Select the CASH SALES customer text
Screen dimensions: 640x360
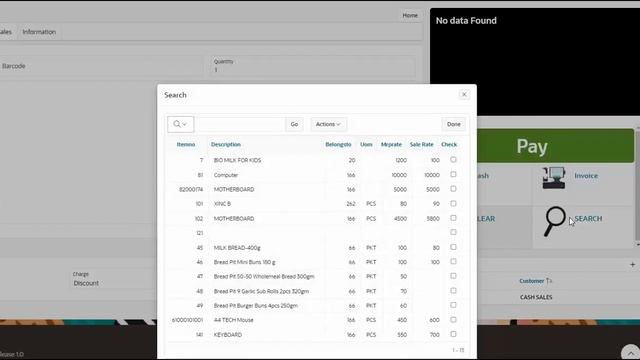click(536, 297)
